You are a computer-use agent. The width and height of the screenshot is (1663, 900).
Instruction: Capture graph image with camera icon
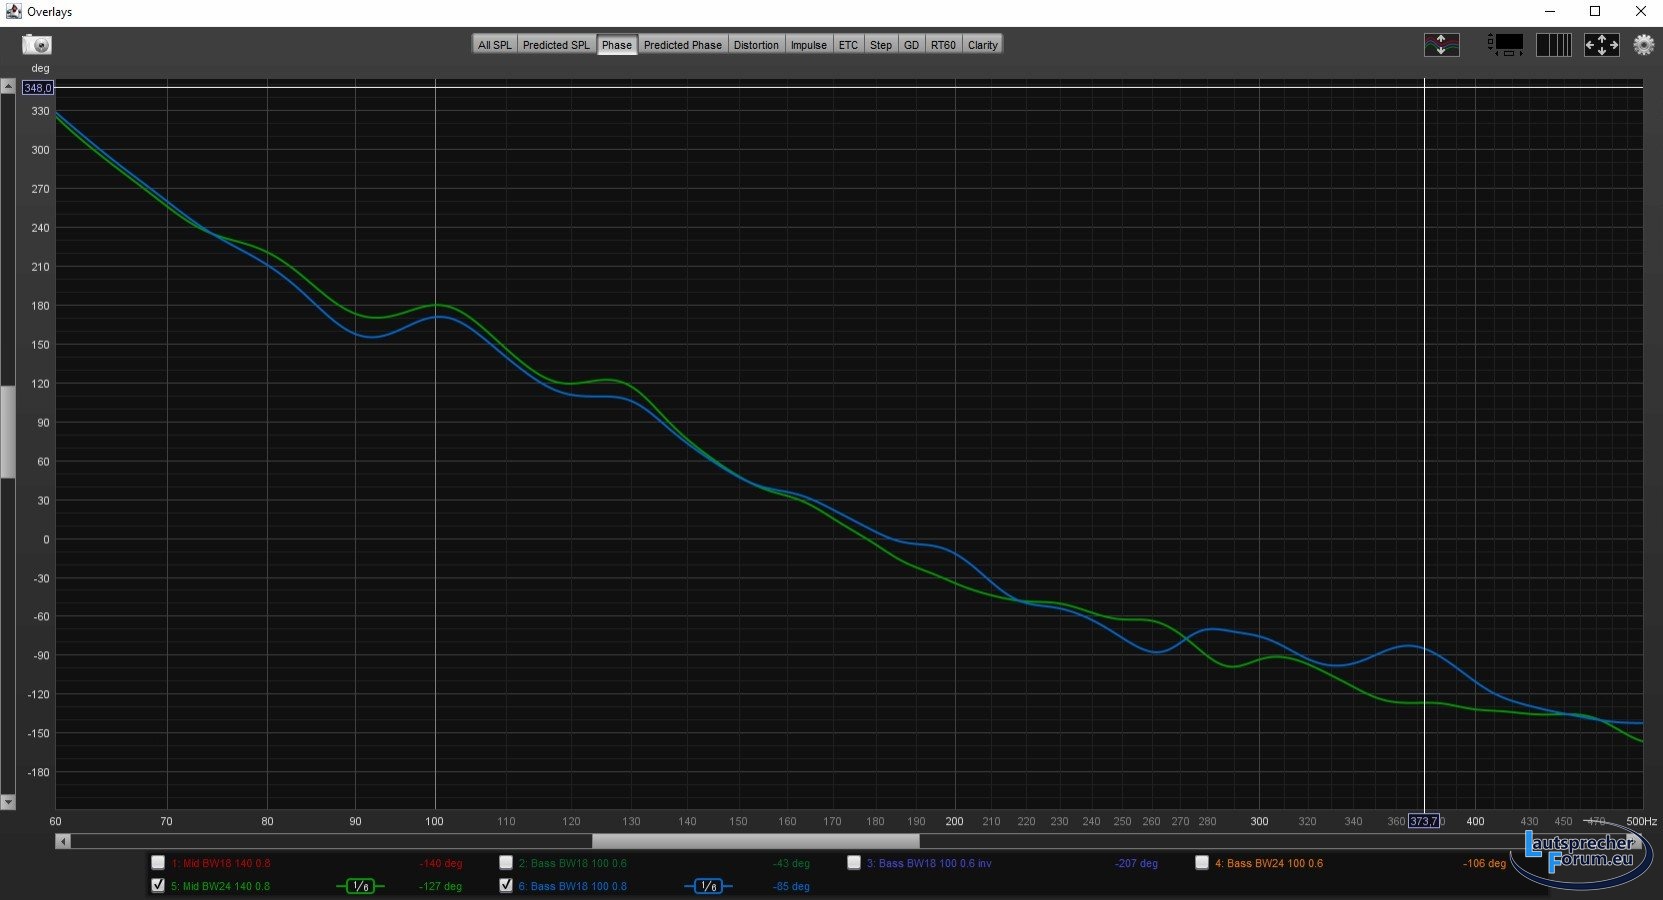click(x=37, y=45)
